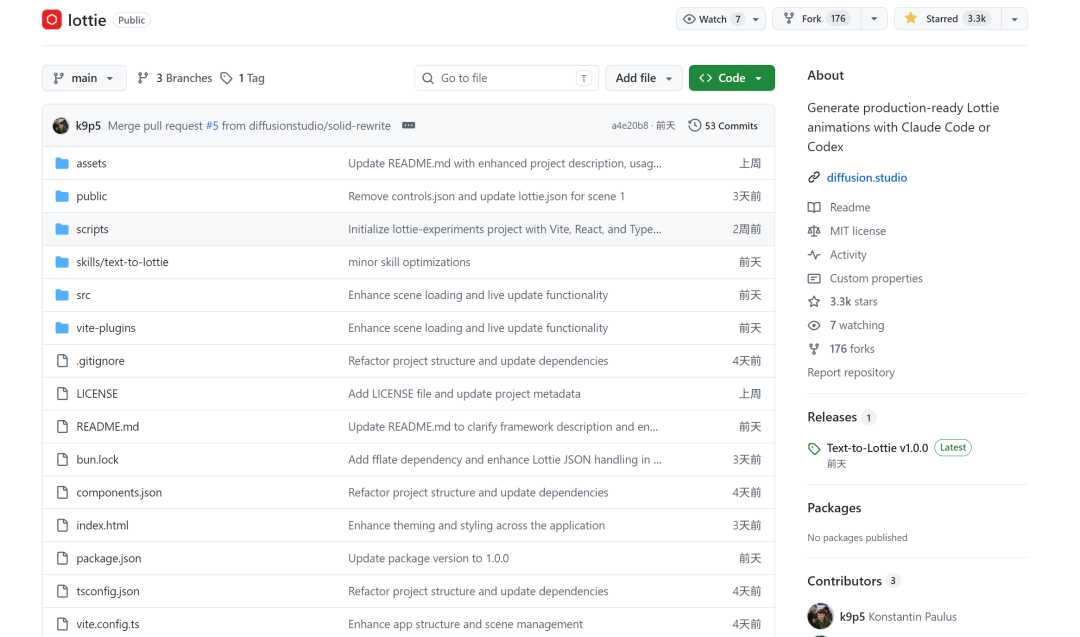This screenshot has height=637, width=1080.
Task: Open the skills/text-to-lottie folder
Action: coord(122,262)
